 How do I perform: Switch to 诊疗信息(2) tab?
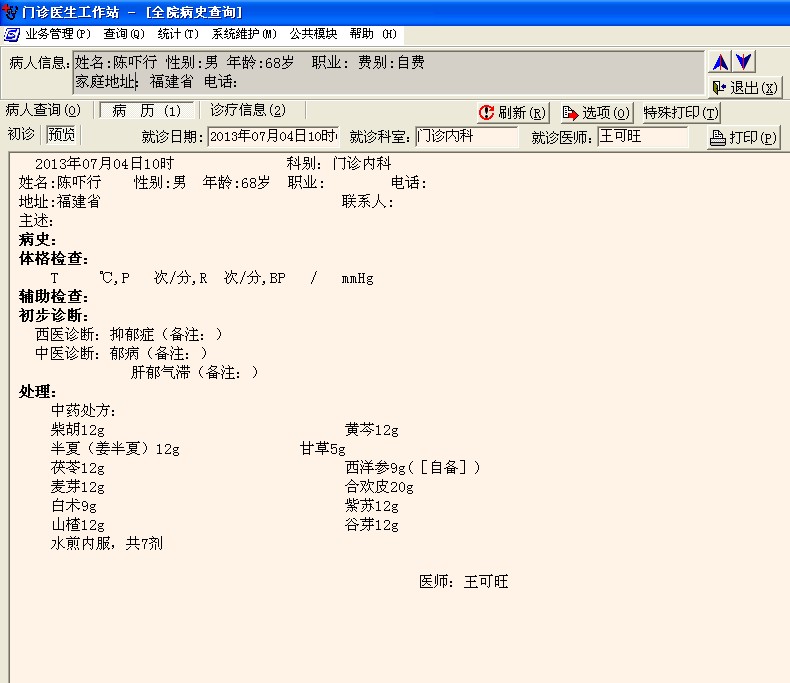248,110
